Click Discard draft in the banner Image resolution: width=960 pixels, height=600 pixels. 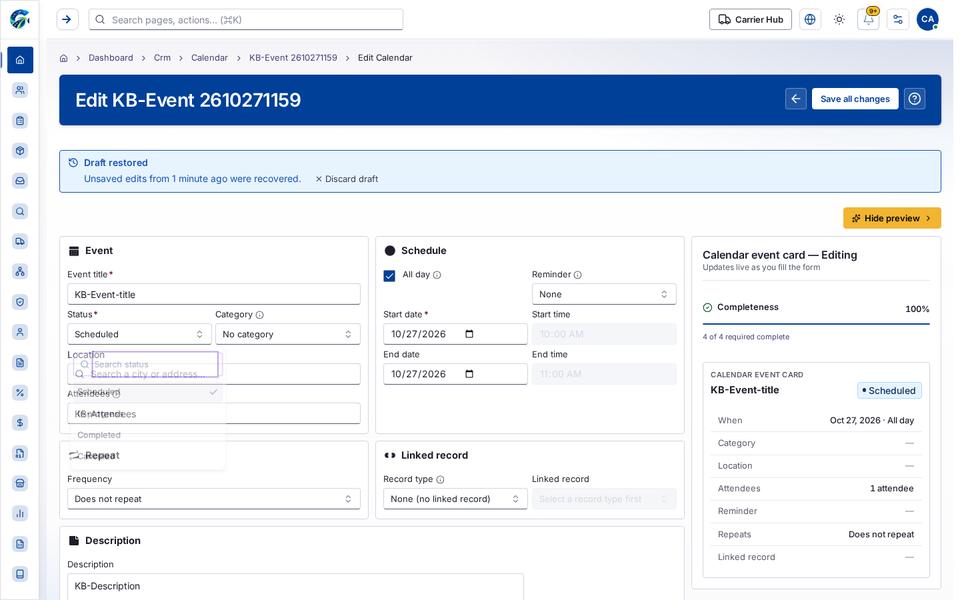click(347, 179)
